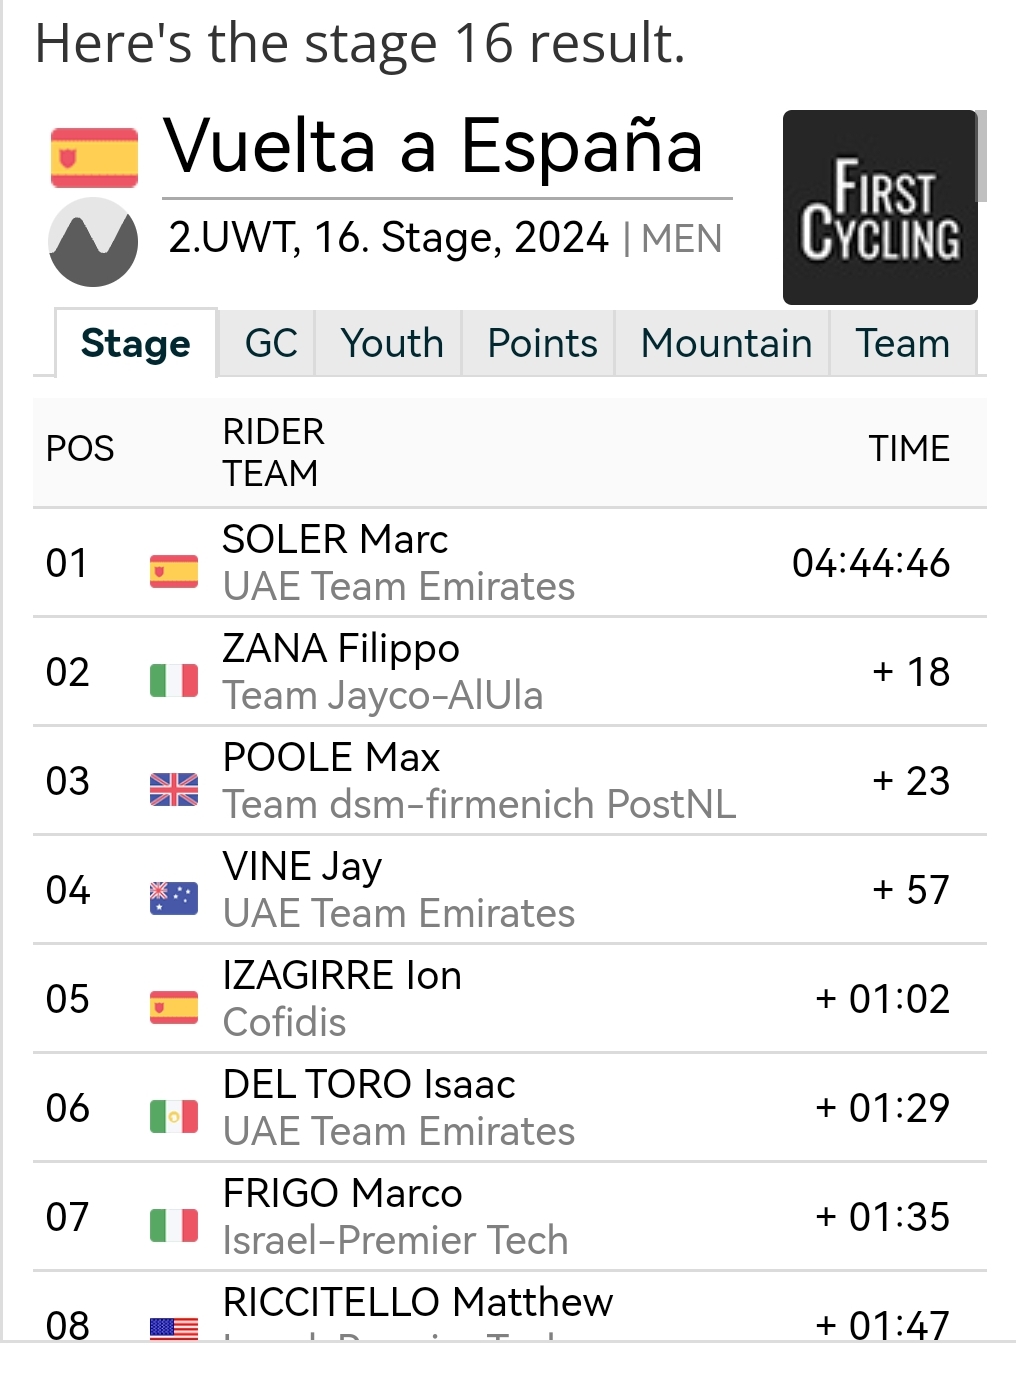Open rider SOLER Marc's profile
1016x1390 pixels.
click(x=335, y=539)
